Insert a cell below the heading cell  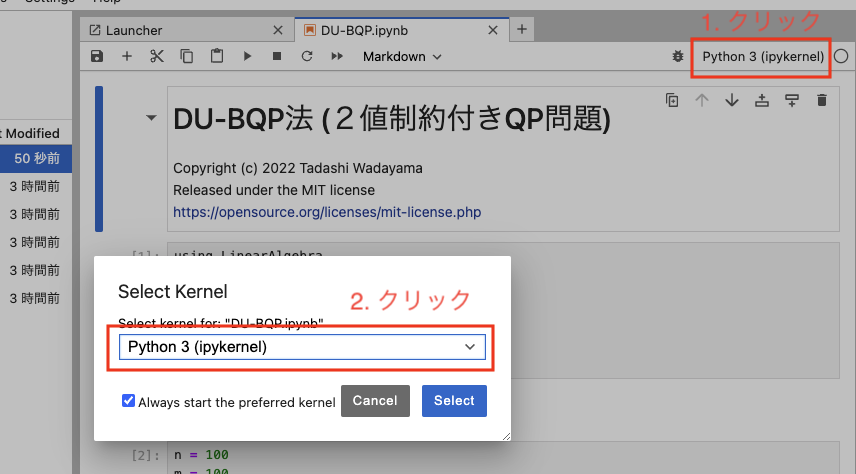[x=792, y=100]
